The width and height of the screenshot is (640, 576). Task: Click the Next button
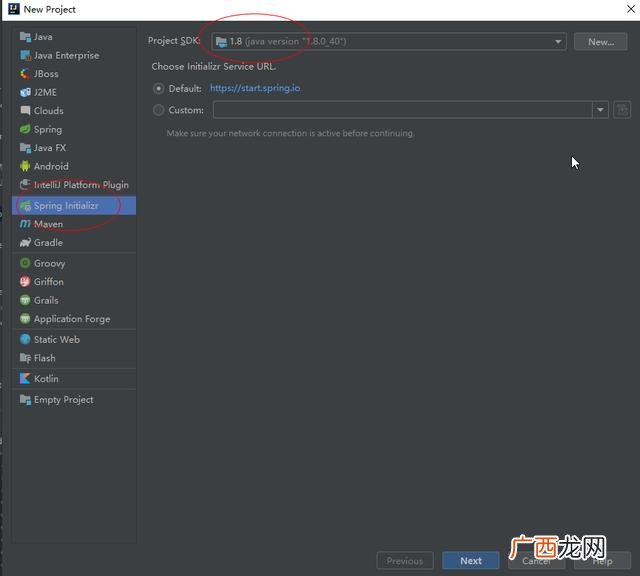pos(471,560)
